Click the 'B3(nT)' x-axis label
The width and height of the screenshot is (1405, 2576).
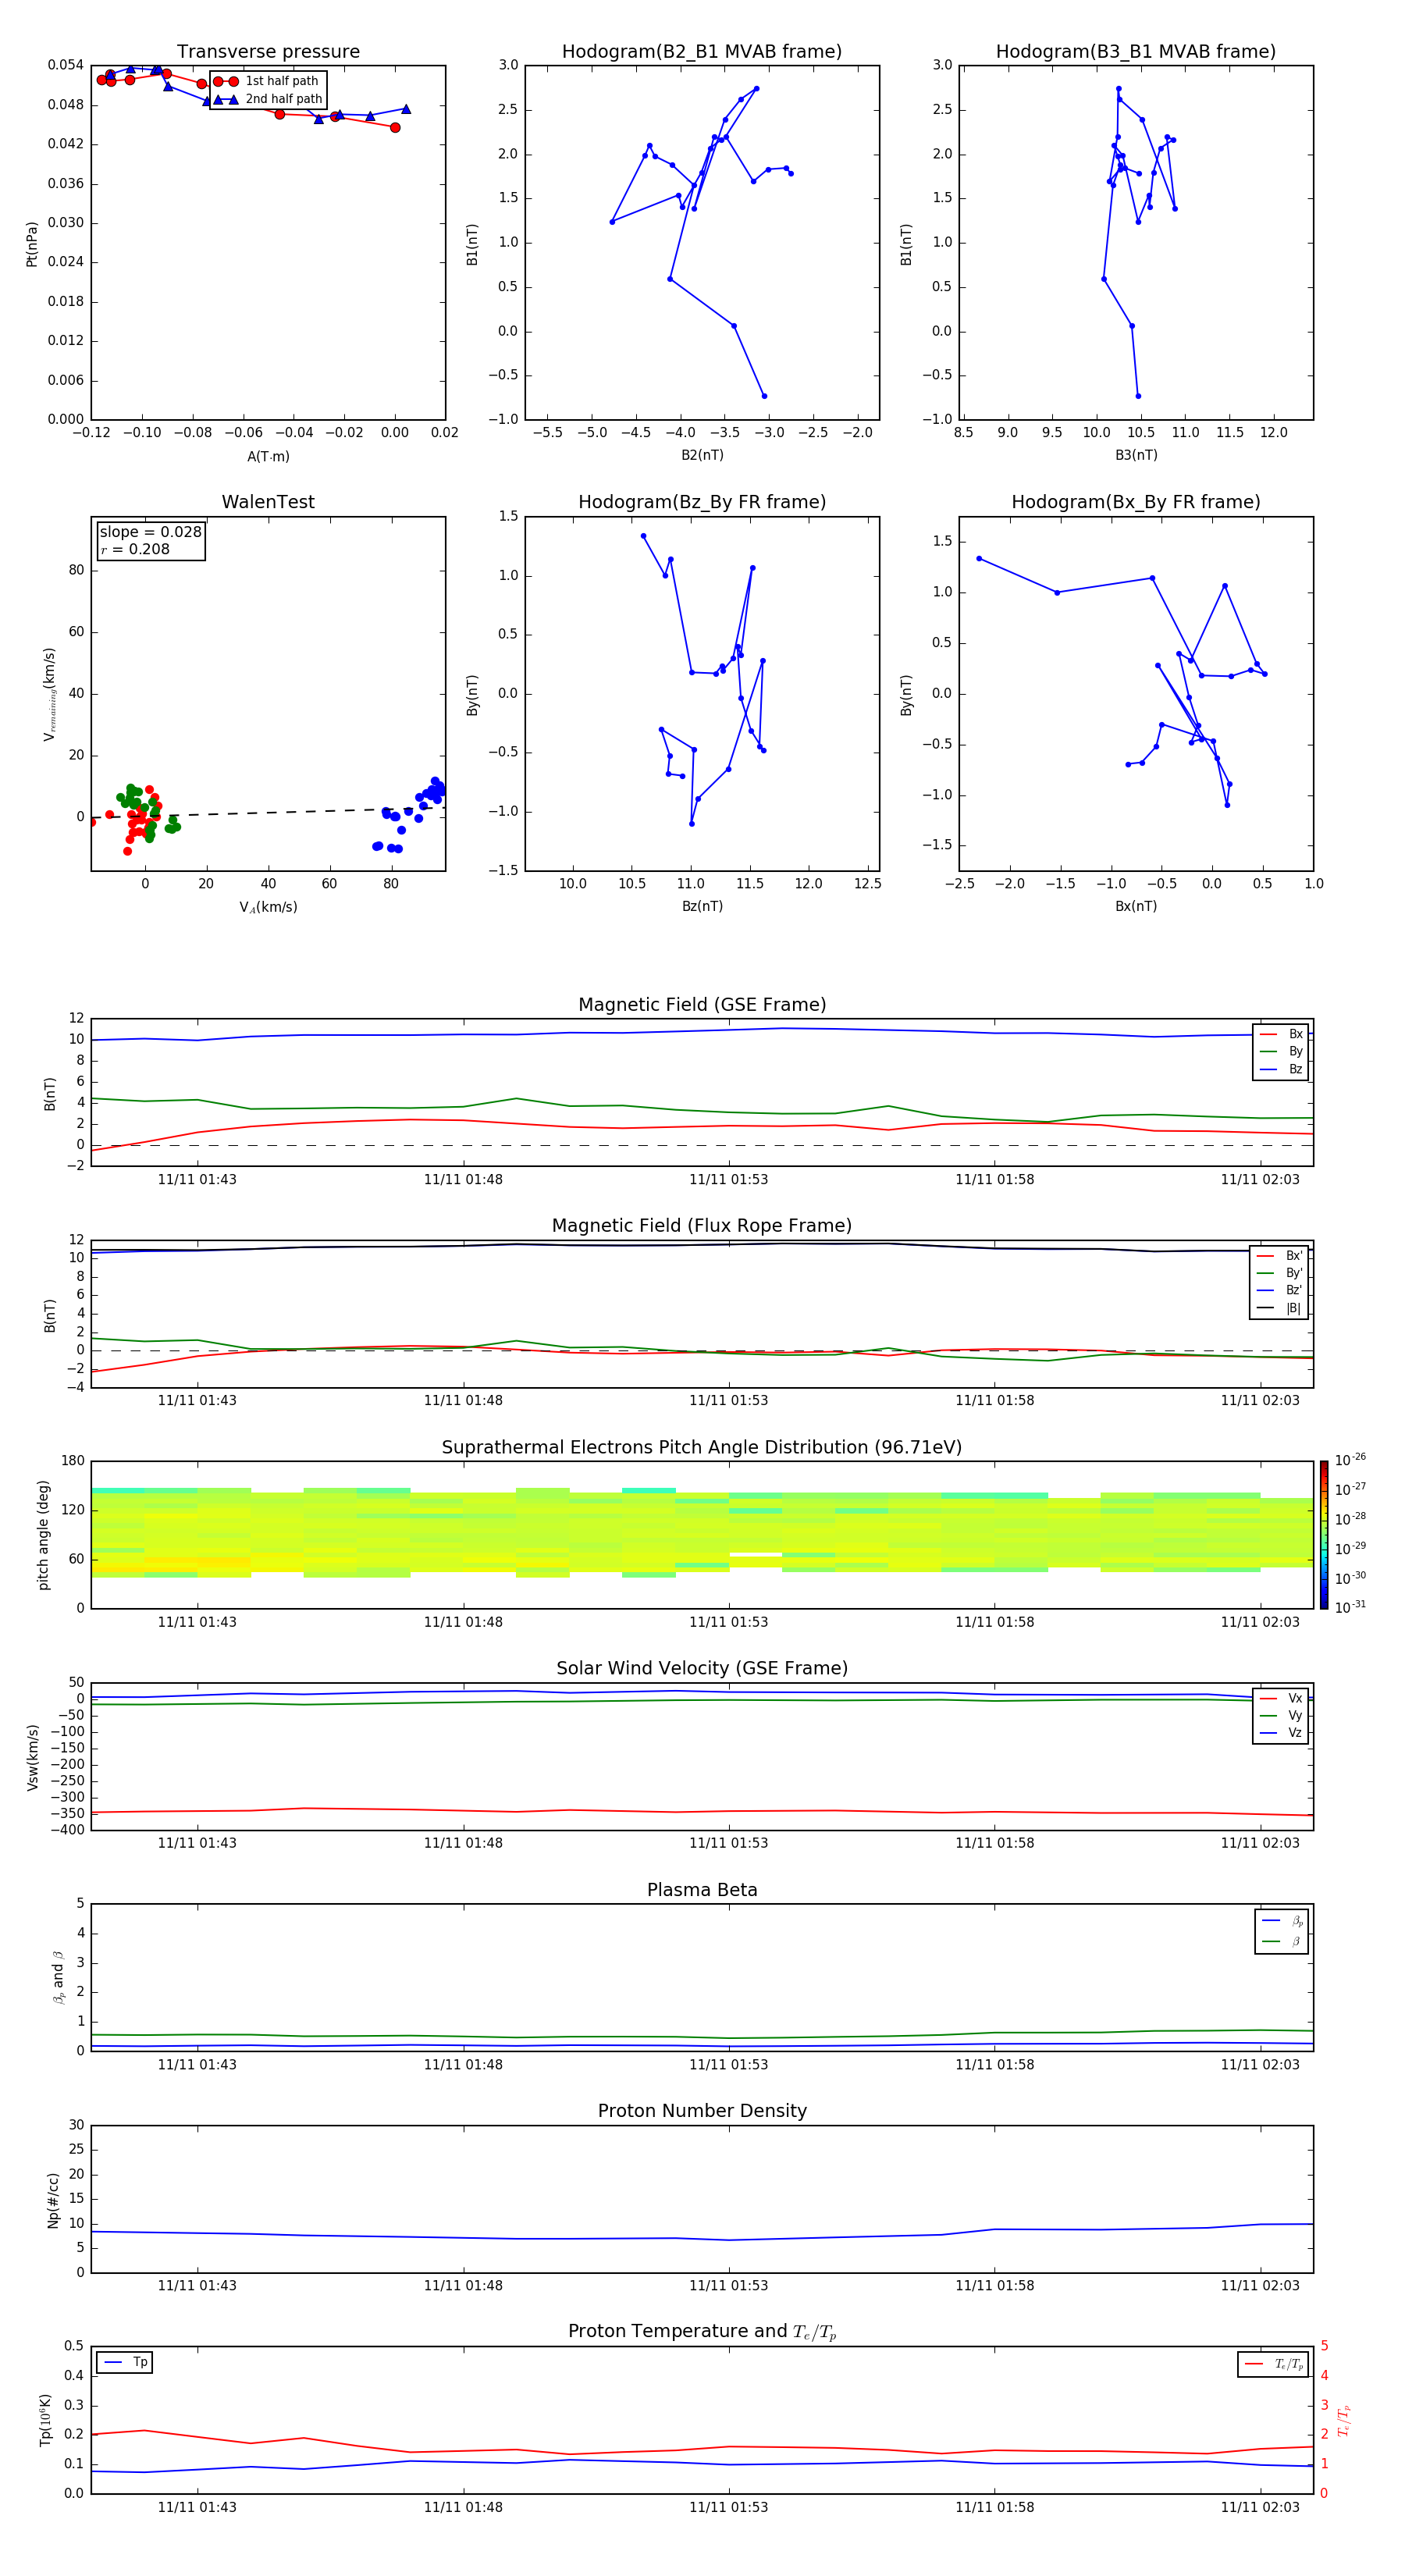(1136, 455)
